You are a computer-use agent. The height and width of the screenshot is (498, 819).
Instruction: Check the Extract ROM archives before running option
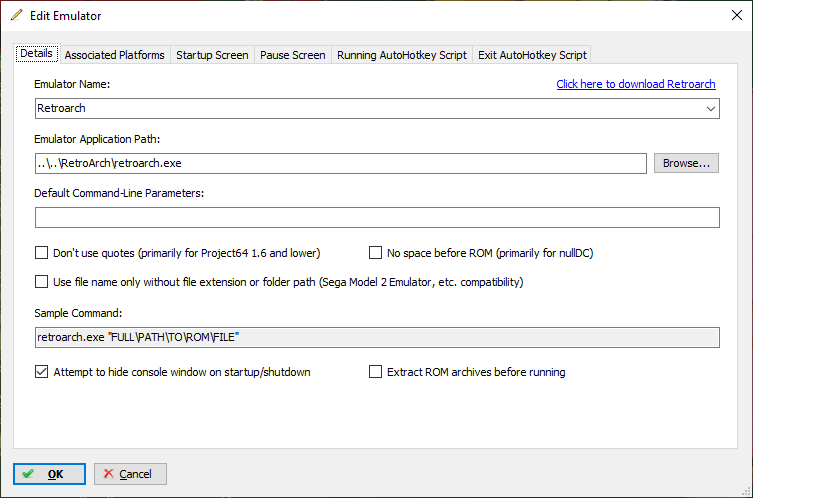tap(375, 372)
